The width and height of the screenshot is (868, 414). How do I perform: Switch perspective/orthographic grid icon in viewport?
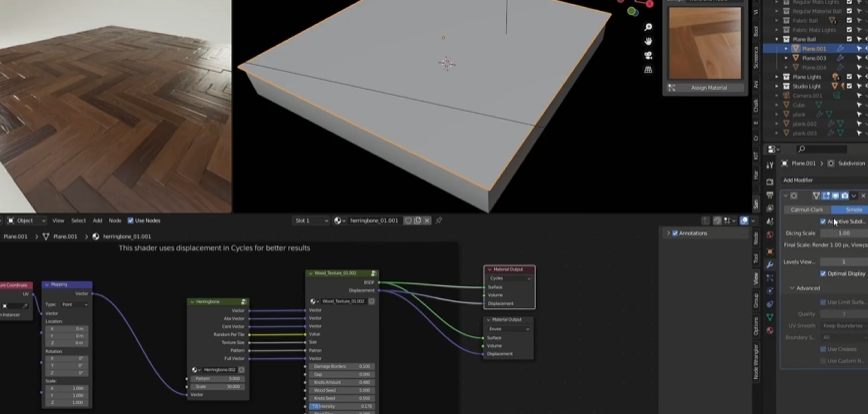[648, 70]
